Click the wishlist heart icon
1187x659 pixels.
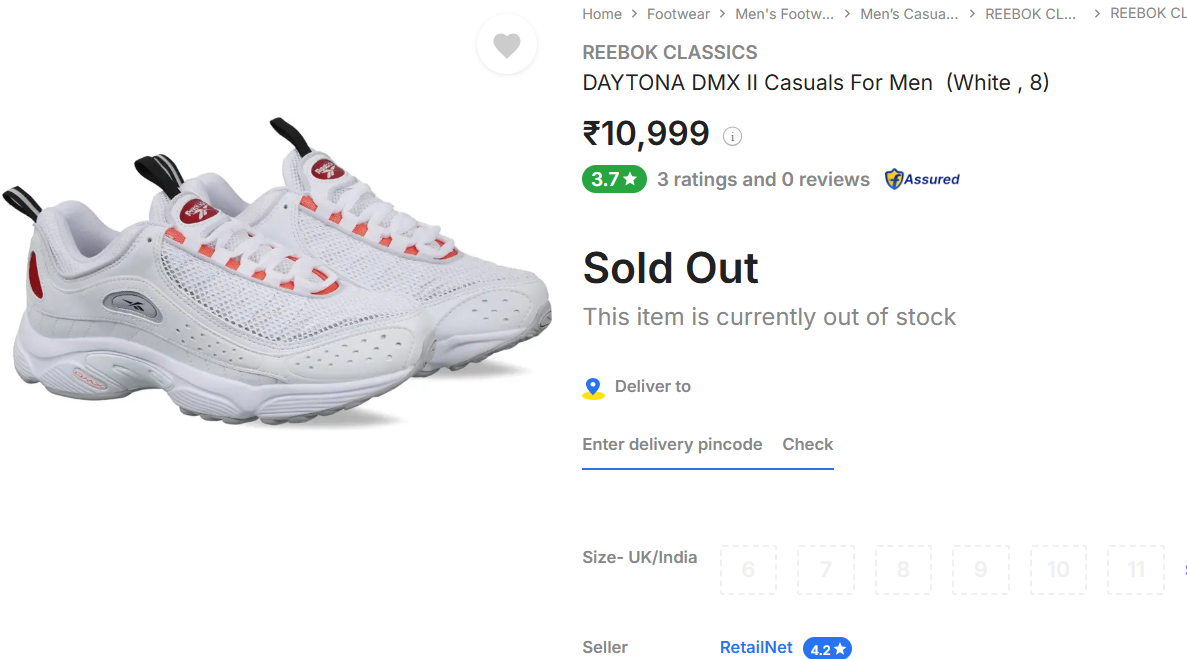[x=507, y=45]
